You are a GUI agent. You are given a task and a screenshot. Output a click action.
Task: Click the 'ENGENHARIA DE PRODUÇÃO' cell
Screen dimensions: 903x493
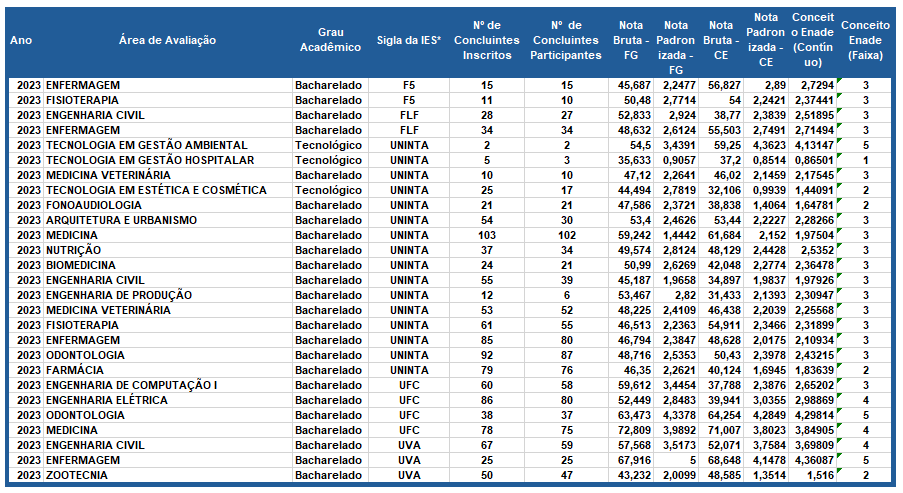[119, 295]
